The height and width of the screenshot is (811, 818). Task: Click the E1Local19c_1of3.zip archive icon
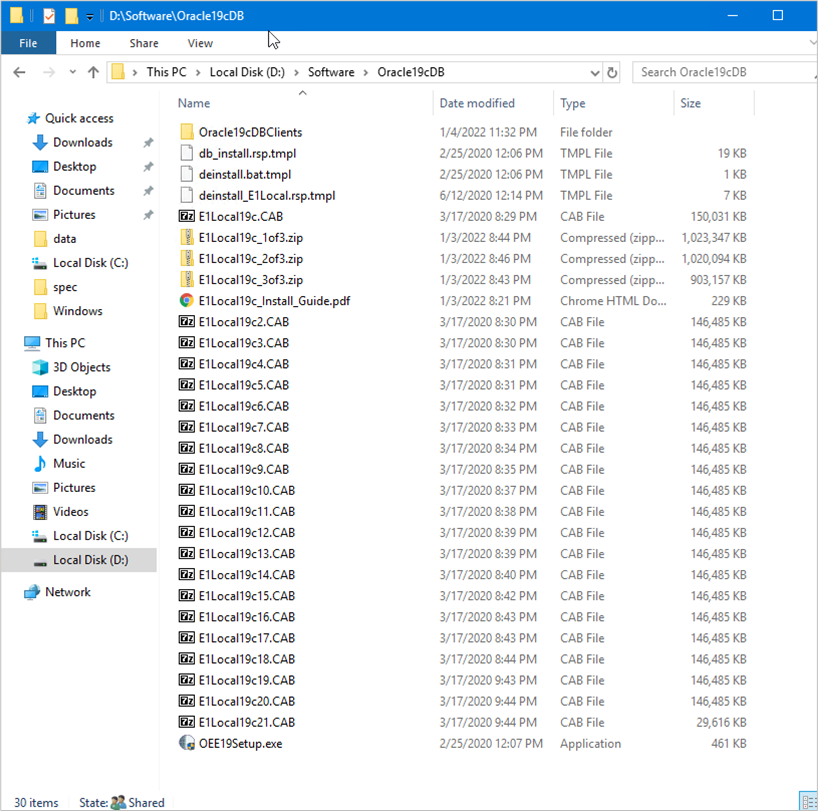click(187, 237)
